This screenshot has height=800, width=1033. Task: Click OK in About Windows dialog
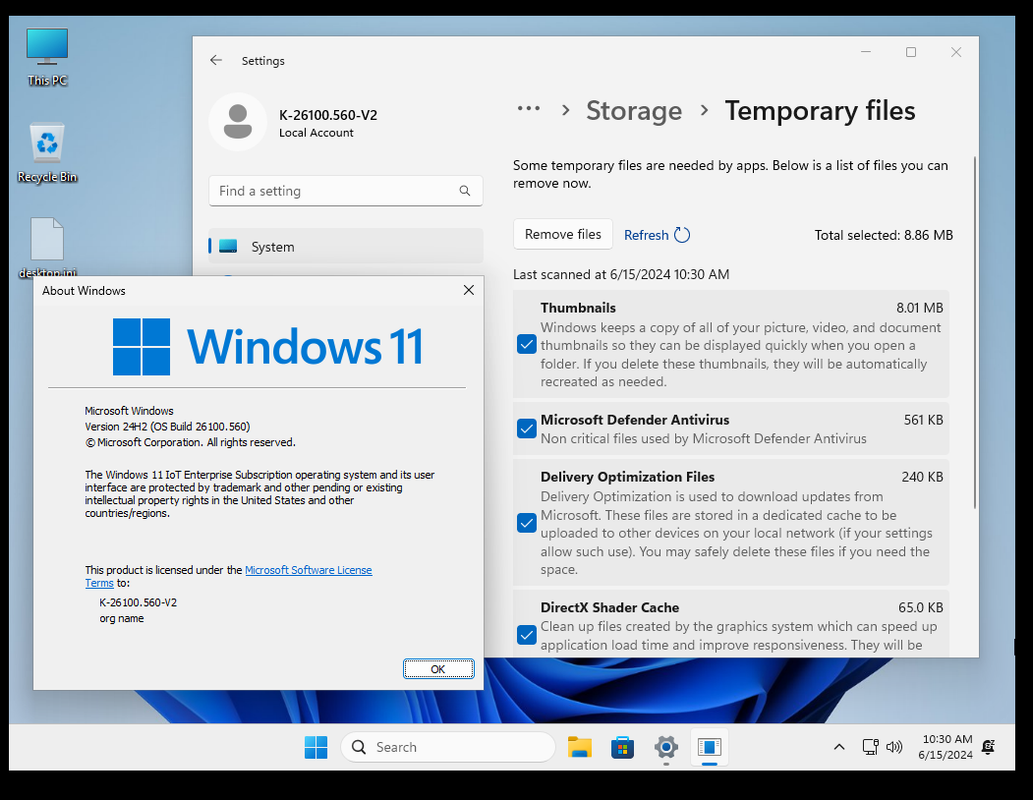tap(438, 669)
